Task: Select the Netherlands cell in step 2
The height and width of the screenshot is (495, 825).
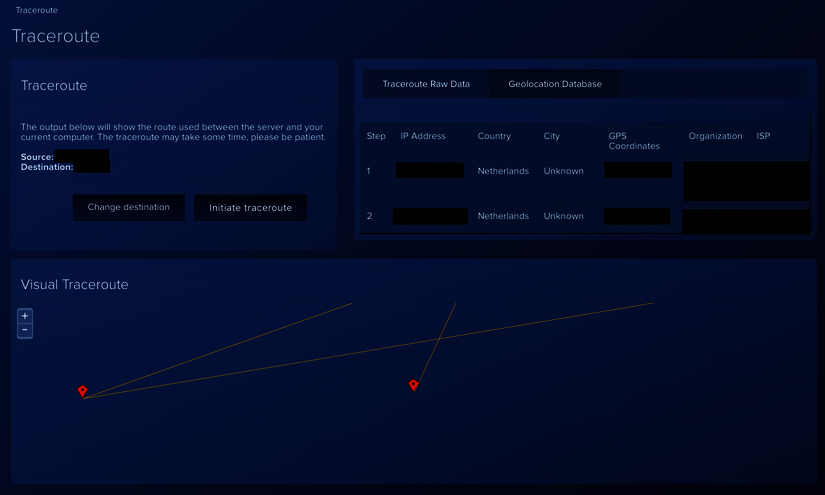Action: 503,216
